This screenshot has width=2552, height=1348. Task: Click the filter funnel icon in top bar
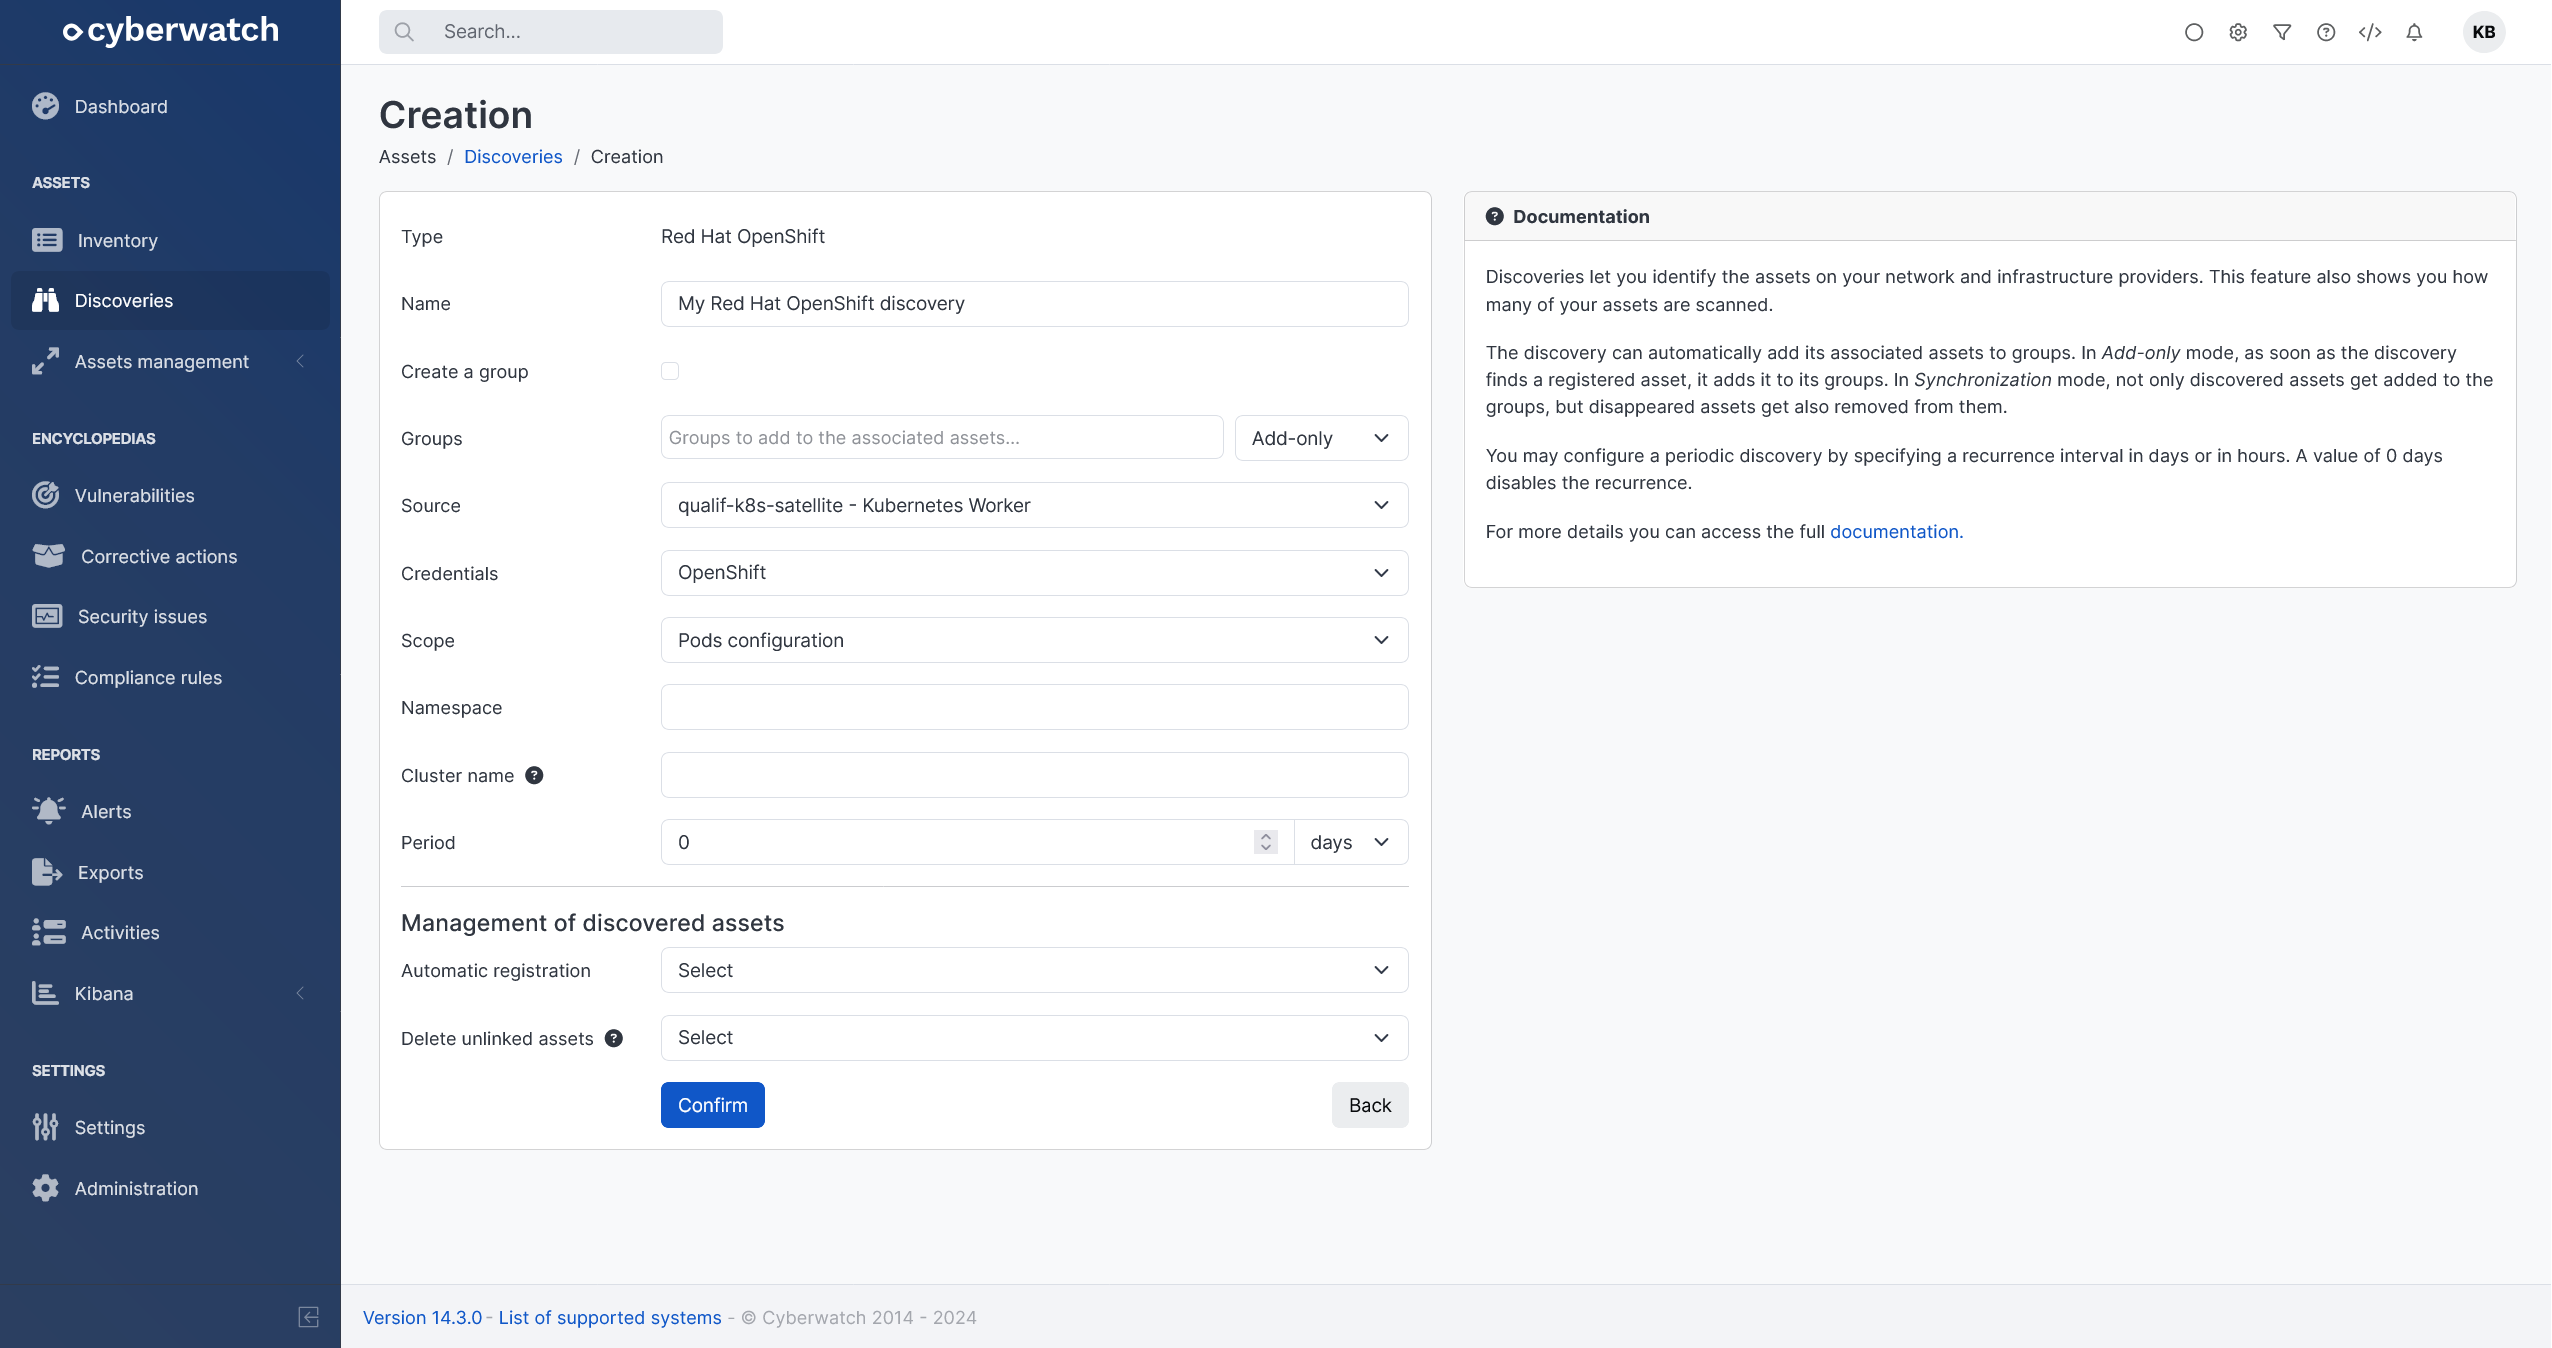click(x=2282, y=32)
